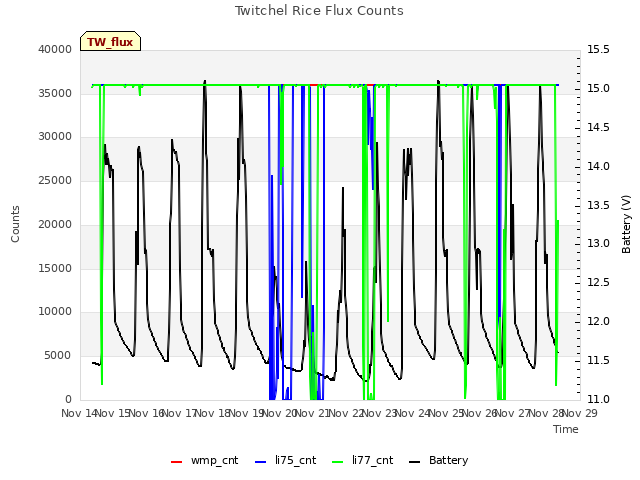The width and height of the screenshot is (640, 480).
Task: Click the 11.0 battery axis label
Action: pos(598,399)
